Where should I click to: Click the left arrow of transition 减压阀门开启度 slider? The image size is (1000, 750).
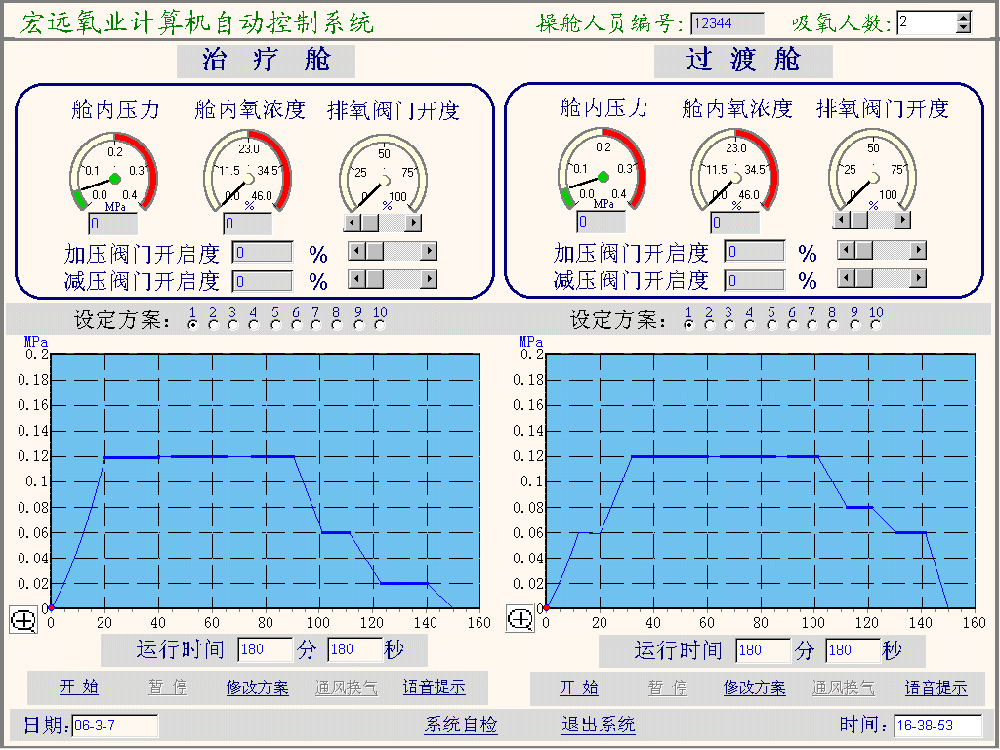(x=846, y=277)
